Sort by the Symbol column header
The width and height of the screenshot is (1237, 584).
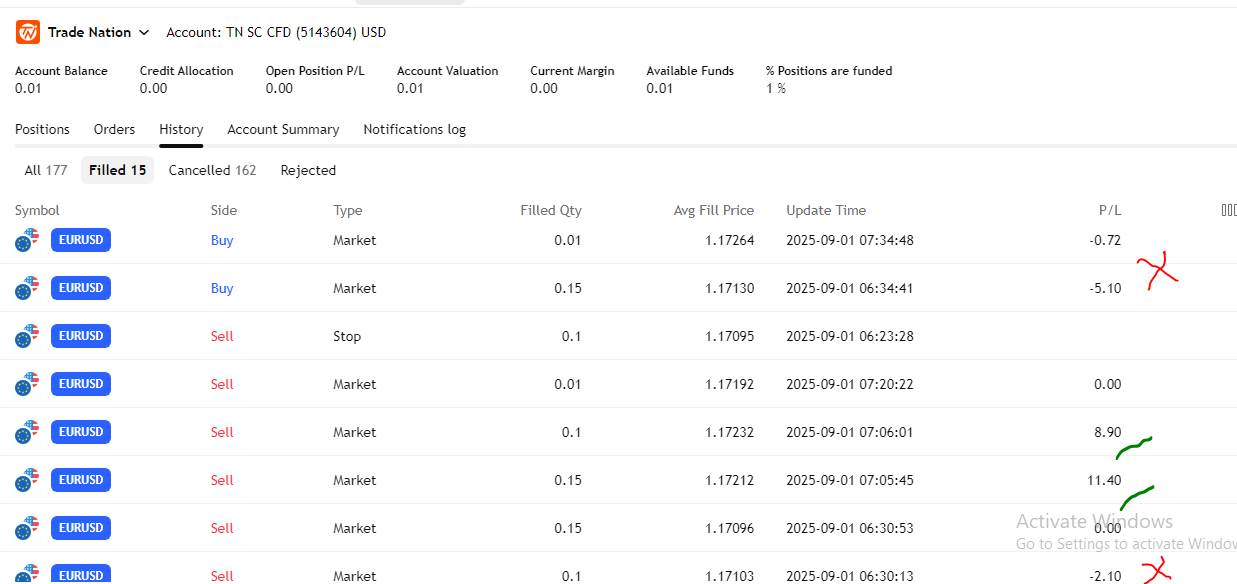(x=37, y=210)
